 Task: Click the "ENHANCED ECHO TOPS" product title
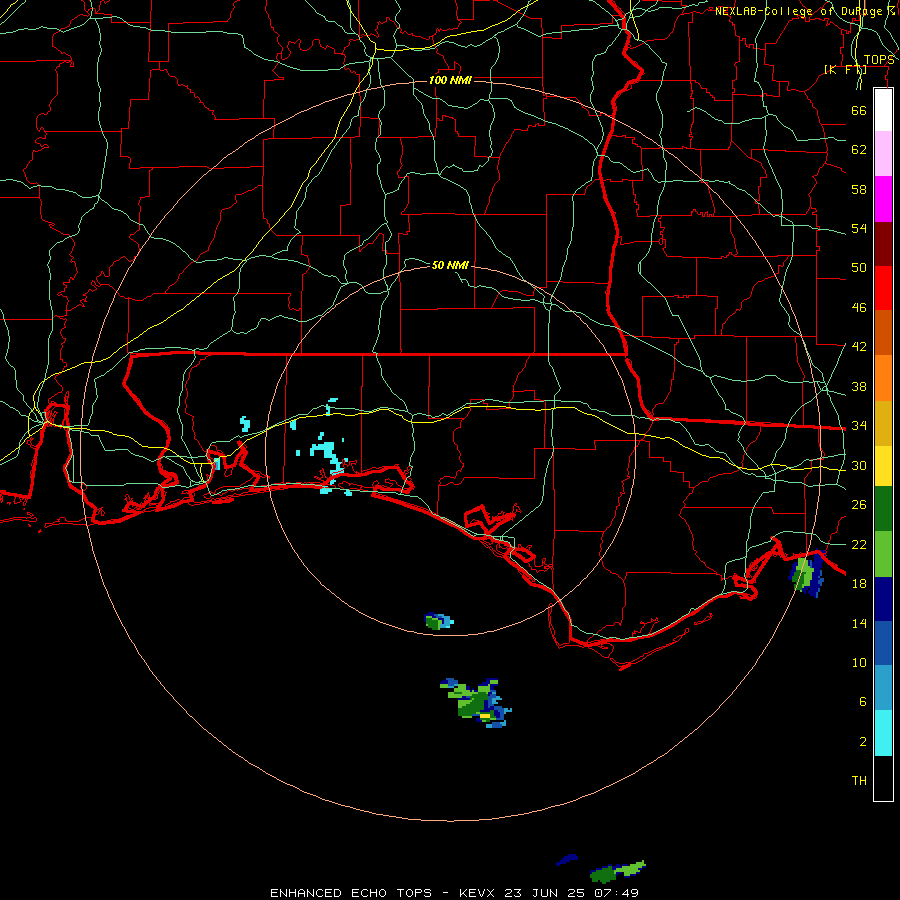click(351, 893)
